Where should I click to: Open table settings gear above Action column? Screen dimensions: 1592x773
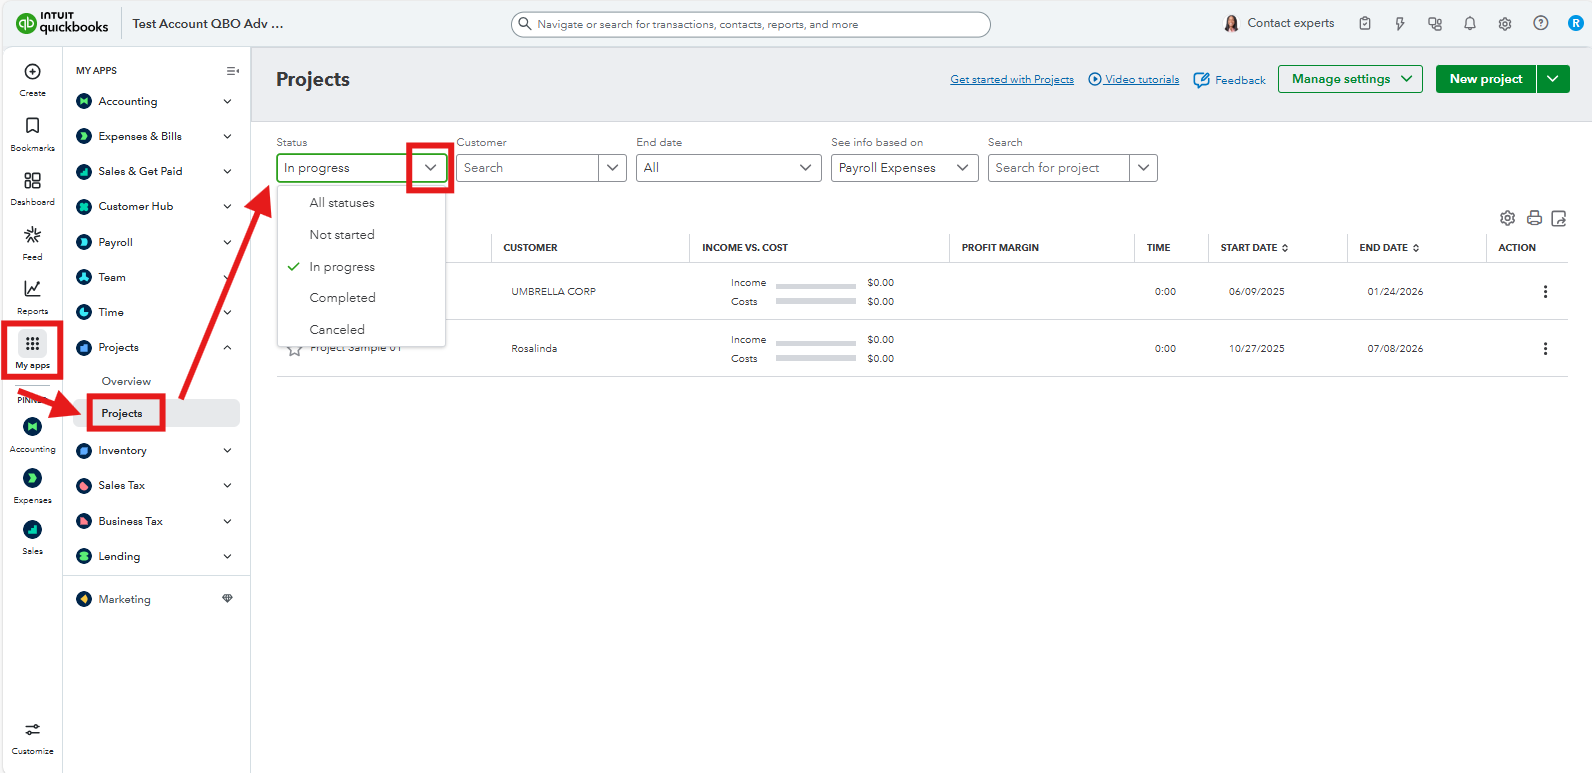tap(1507, 218)
